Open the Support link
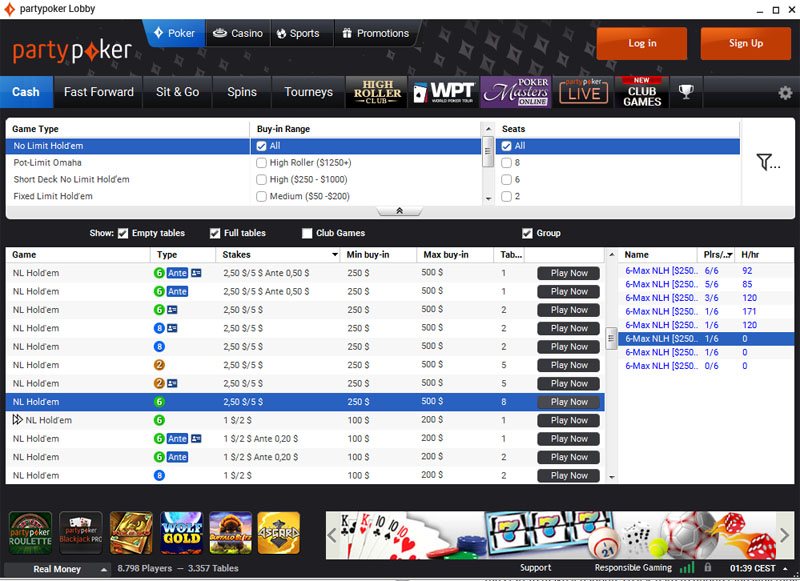The image size is (800, 581). 535,568
